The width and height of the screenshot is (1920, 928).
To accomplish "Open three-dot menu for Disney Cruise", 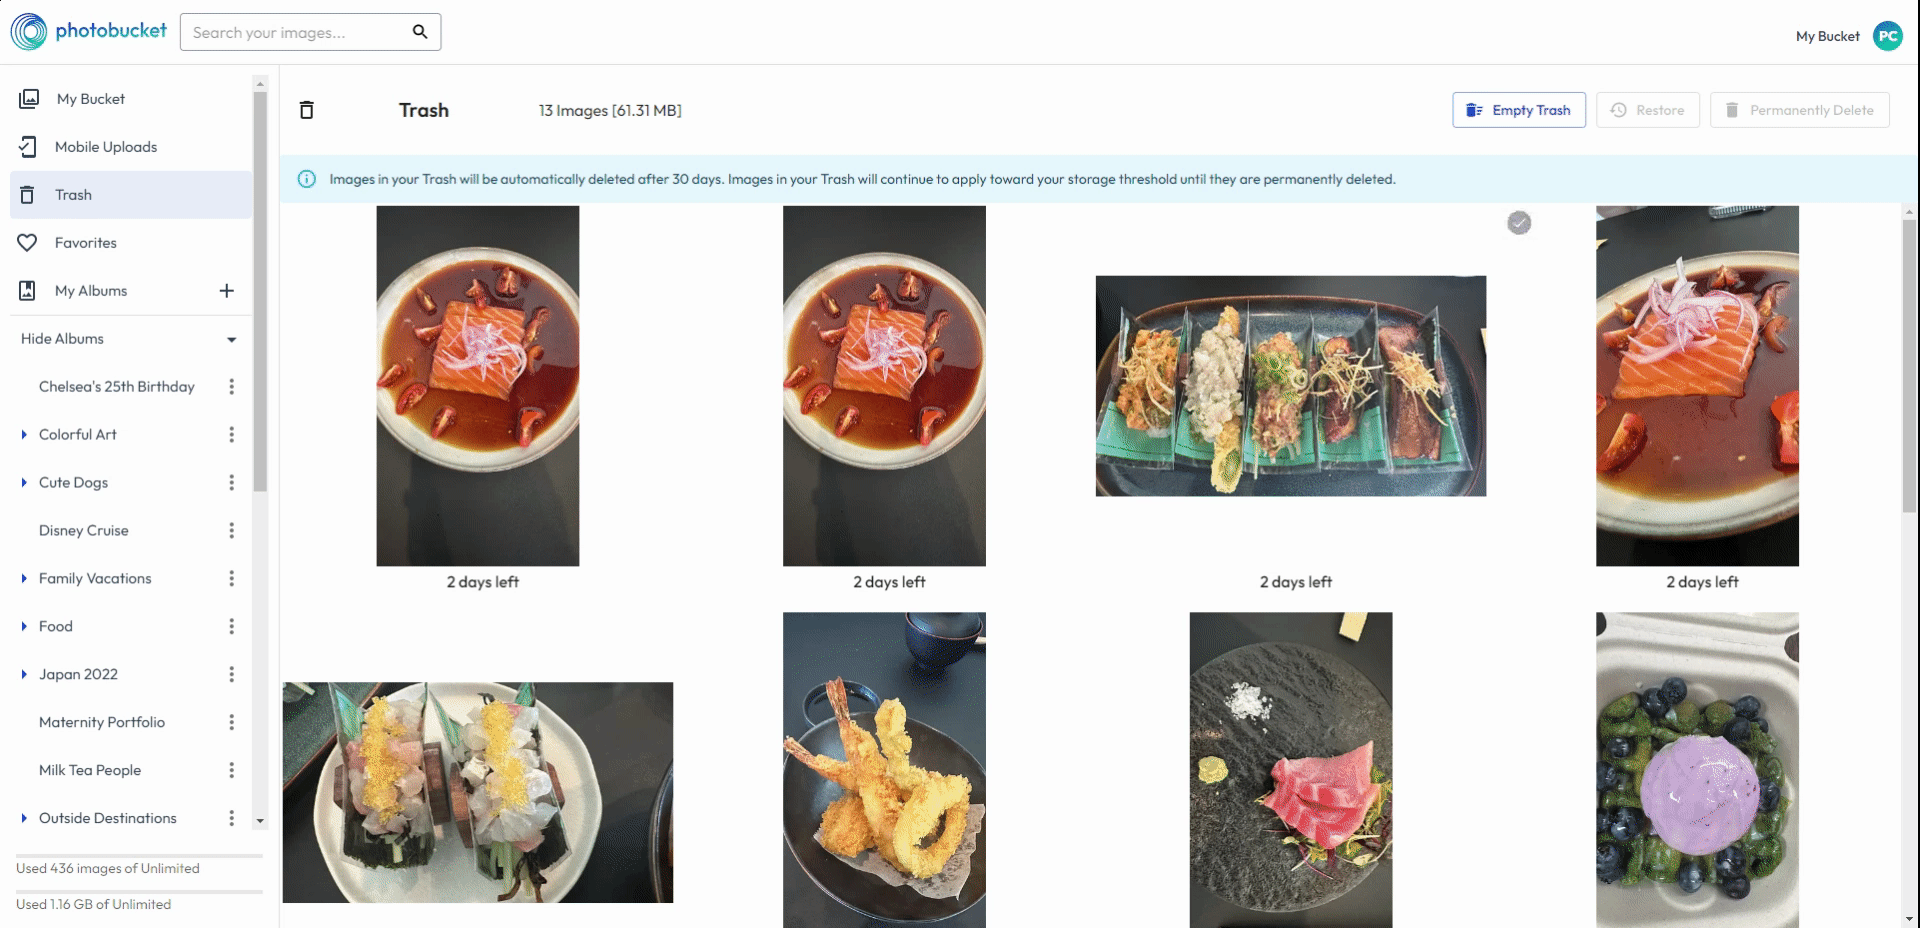I will 232,531.
